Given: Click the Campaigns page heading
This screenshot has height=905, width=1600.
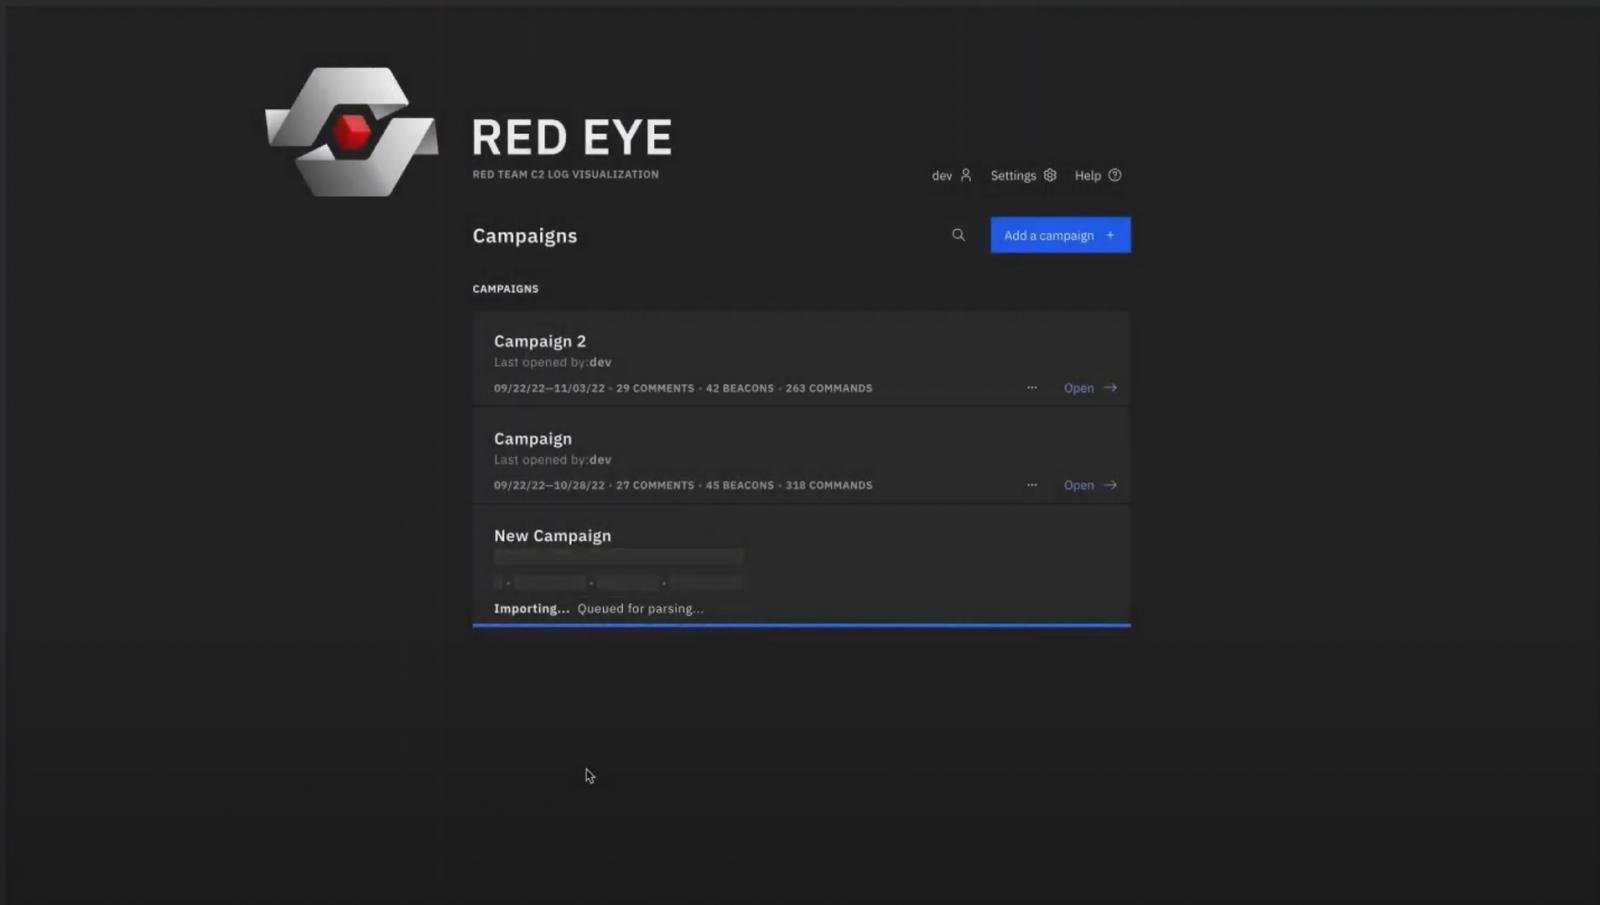Looking at the screenshot, I should click(525, 236).
